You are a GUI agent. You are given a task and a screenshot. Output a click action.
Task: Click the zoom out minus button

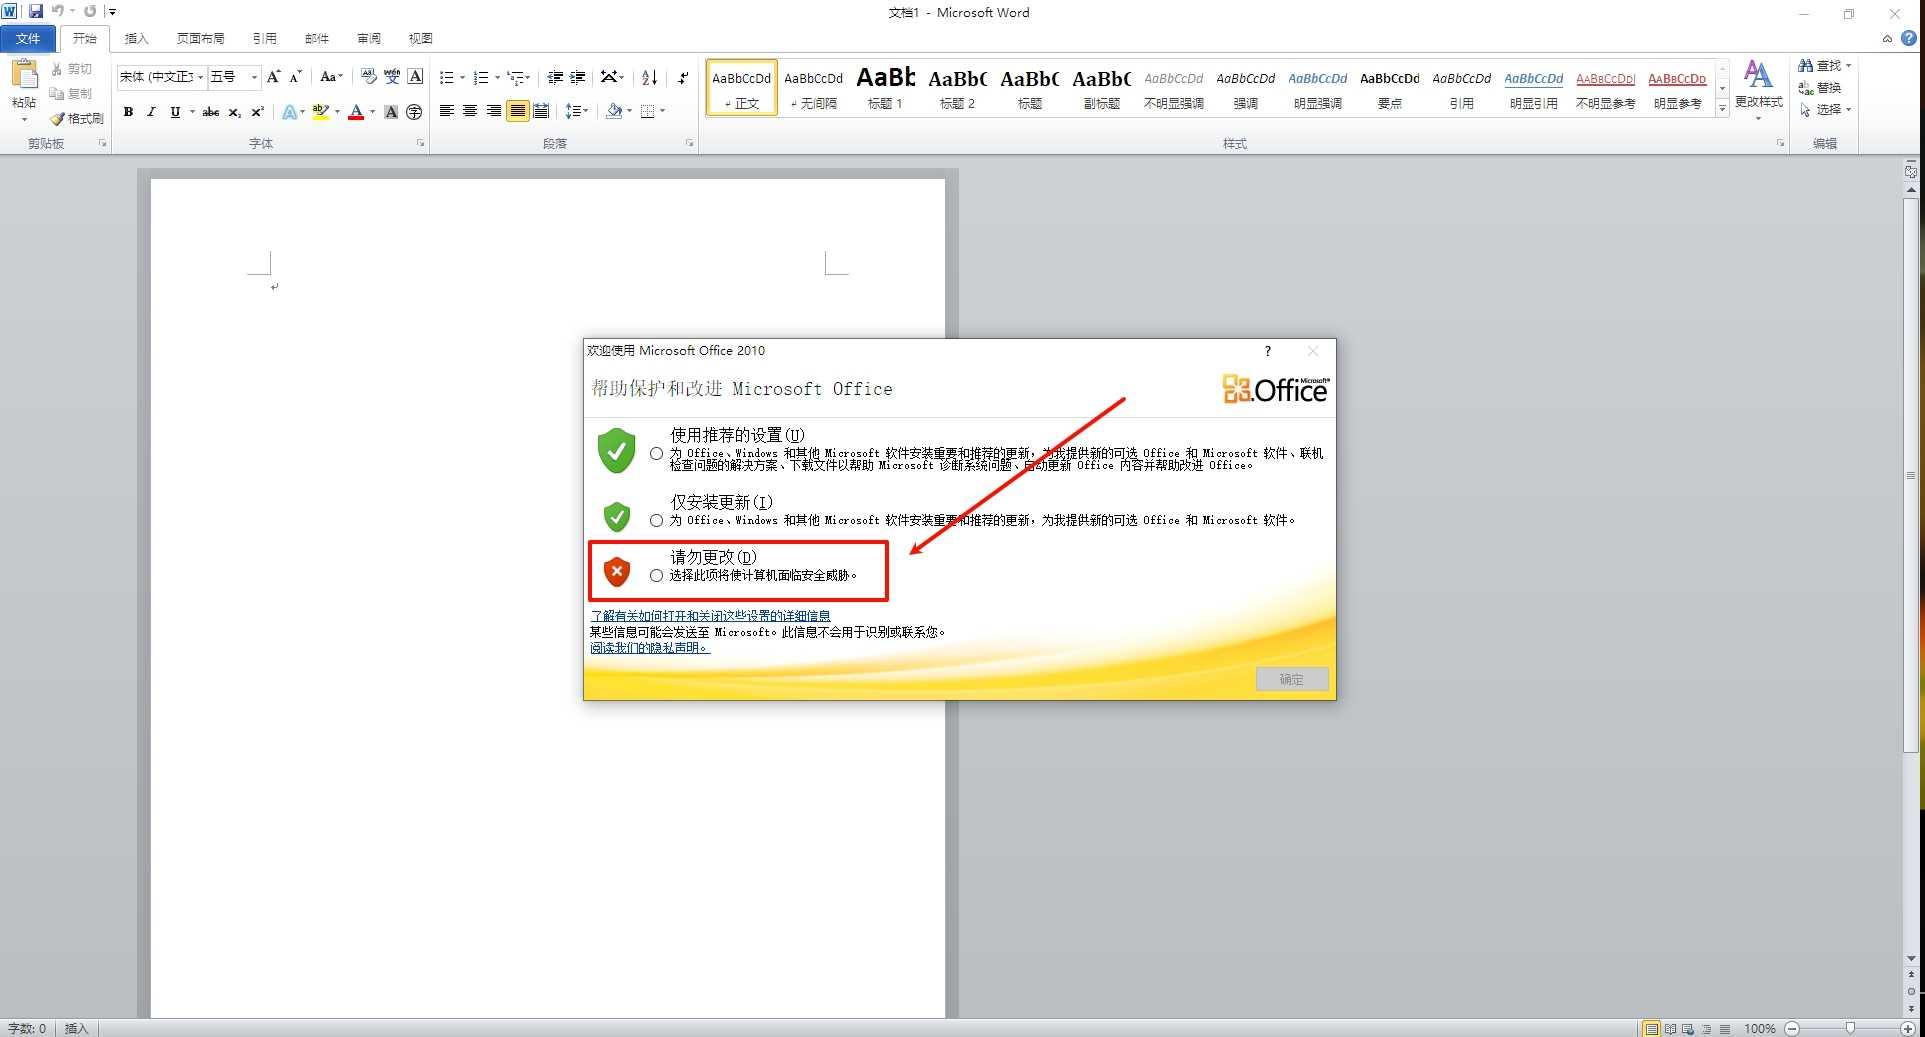(1792, 1028)
